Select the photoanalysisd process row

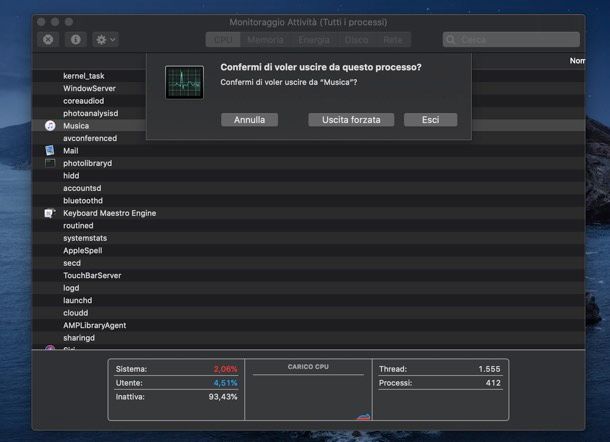tap(308, 113)
